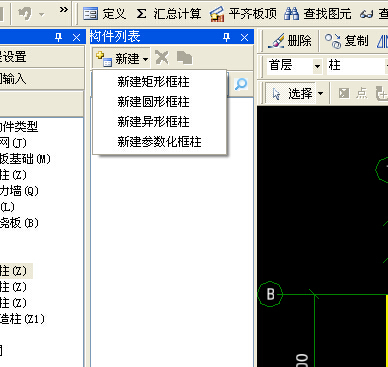
Task: Choose 新建参数化框柱 from menu
Action: 160,142
